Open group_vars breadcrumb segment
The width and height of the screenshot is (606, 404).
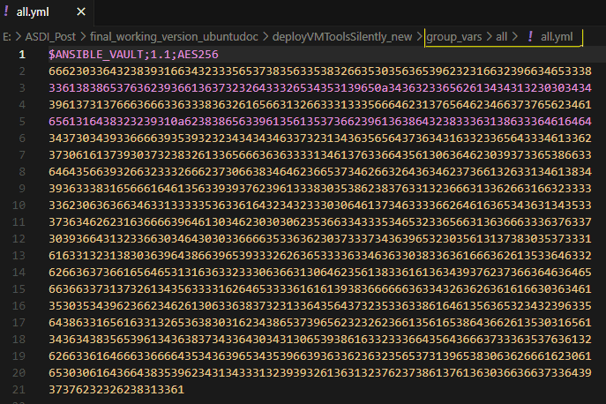pyautogui.click(x=454, y=37)
